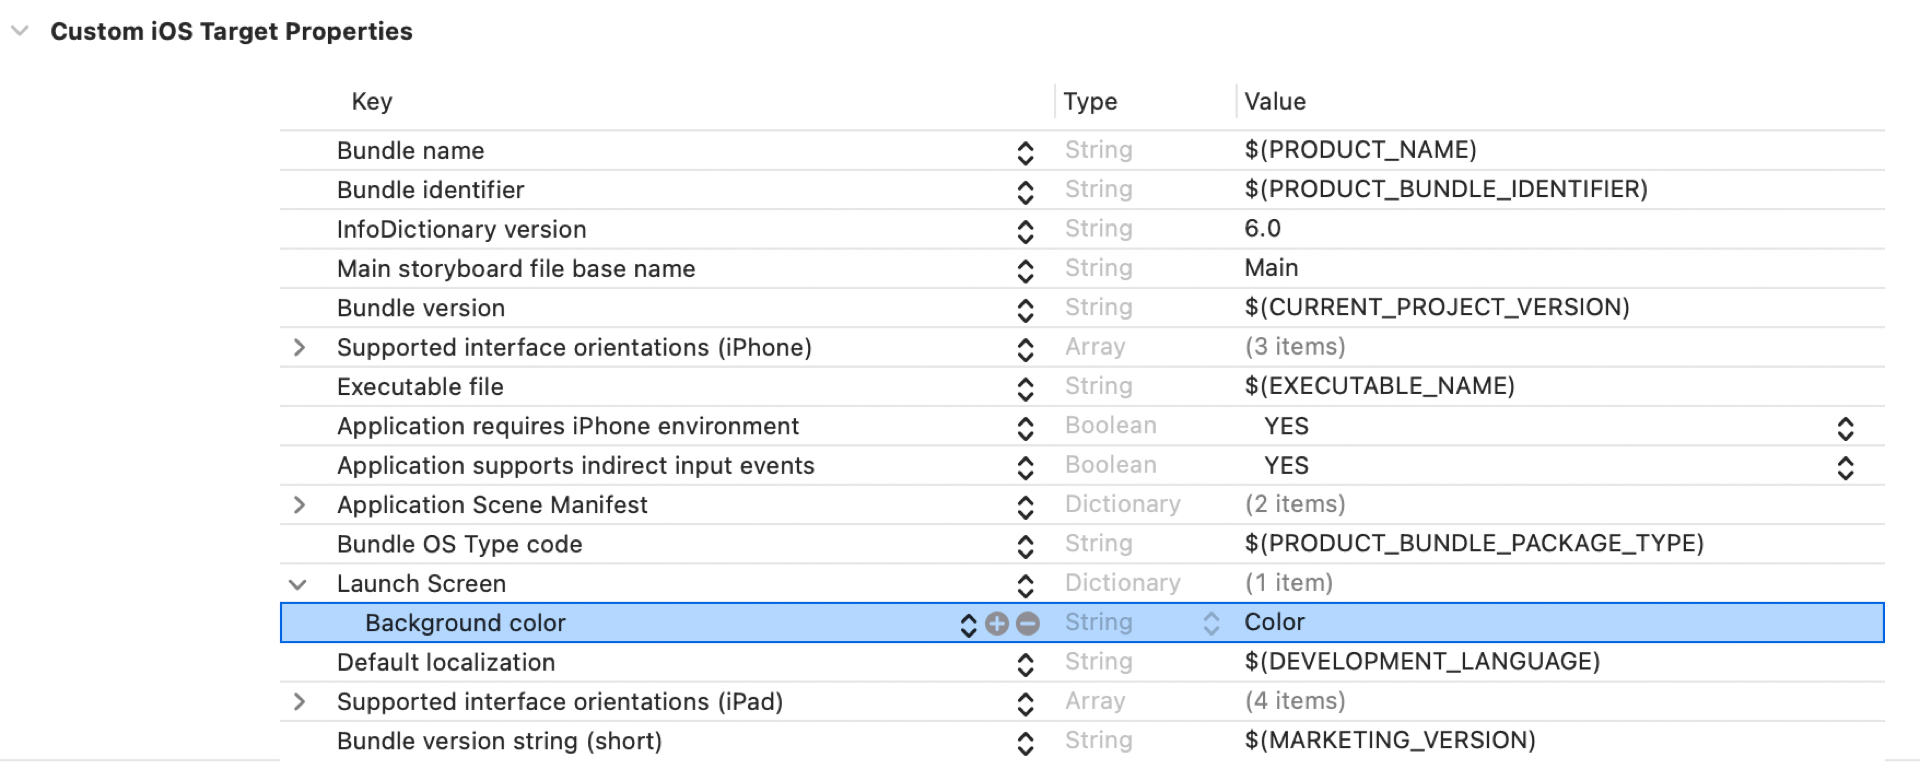Select the Bundle OS Type code key

coord(459,545)
